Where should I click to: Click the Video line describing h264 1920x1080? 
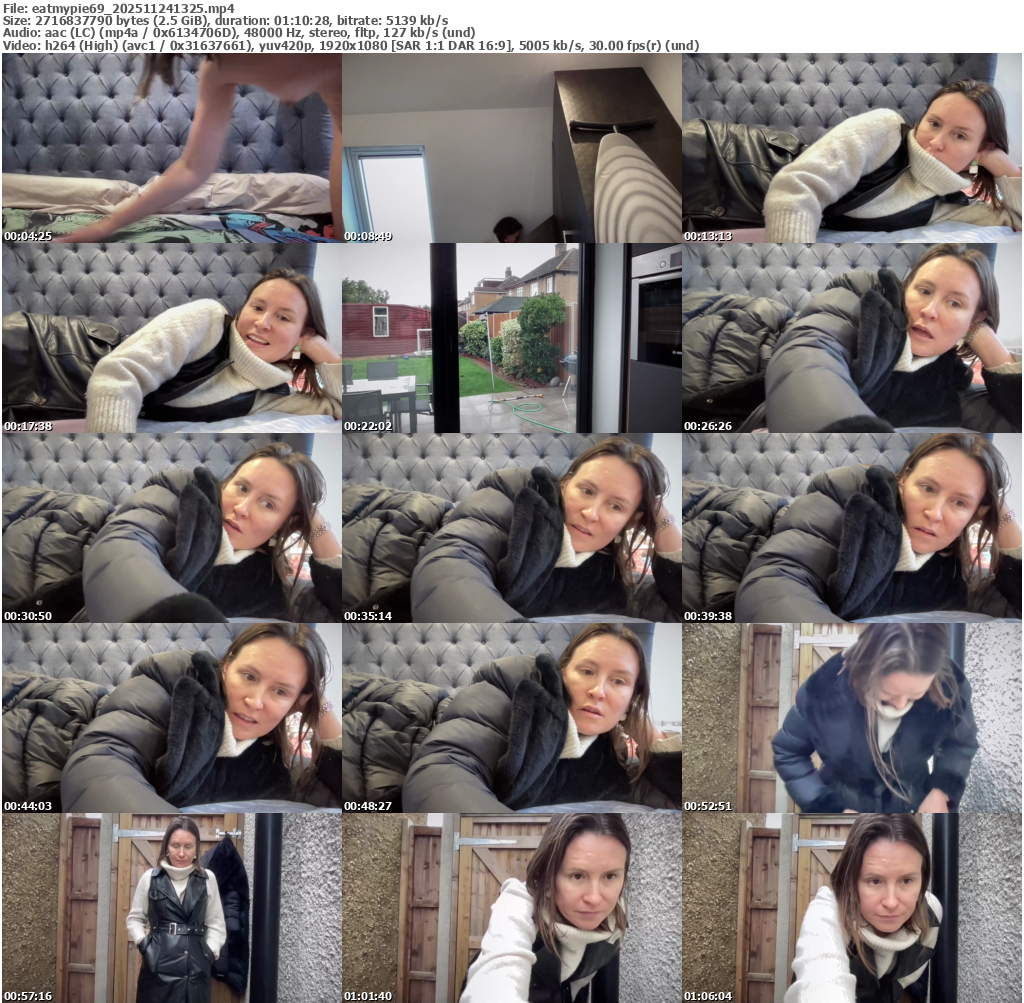pos(351,46)
